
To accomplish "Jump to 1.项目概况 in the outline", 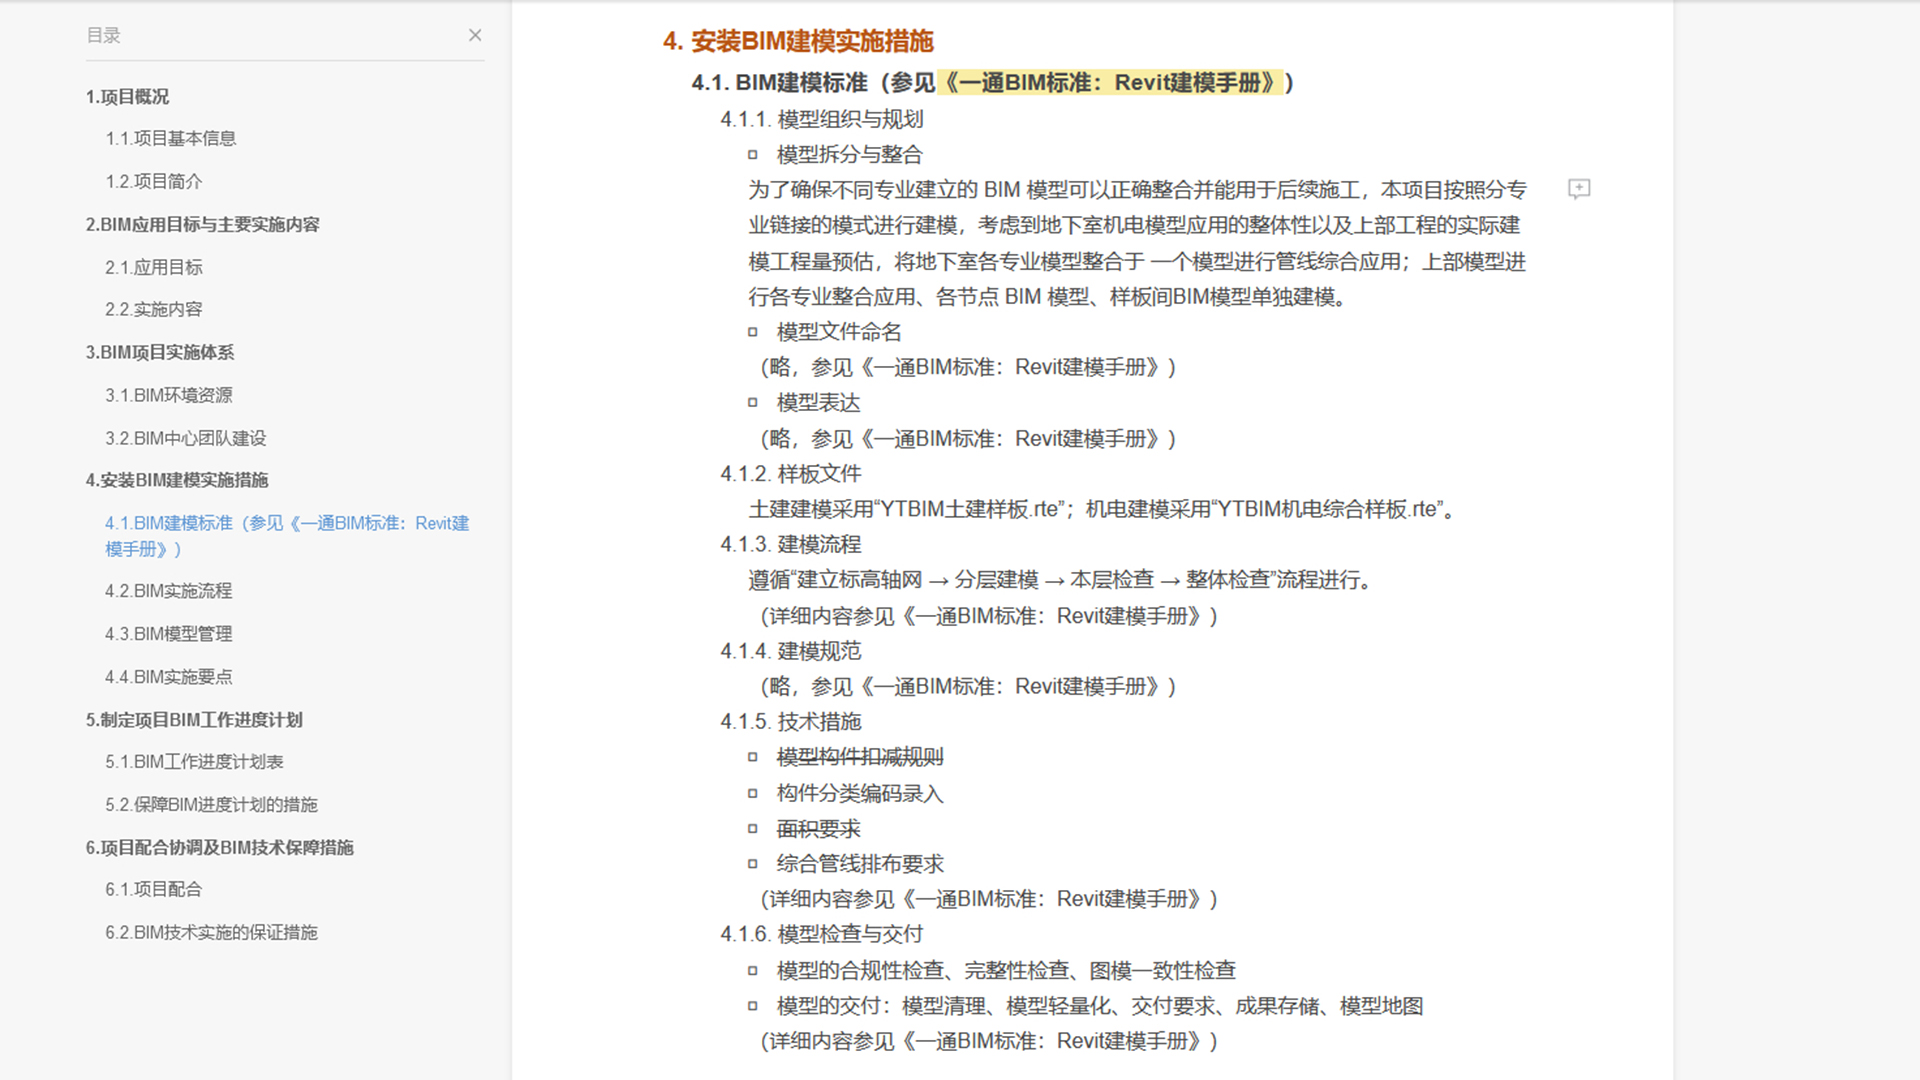I will [127, 97].
